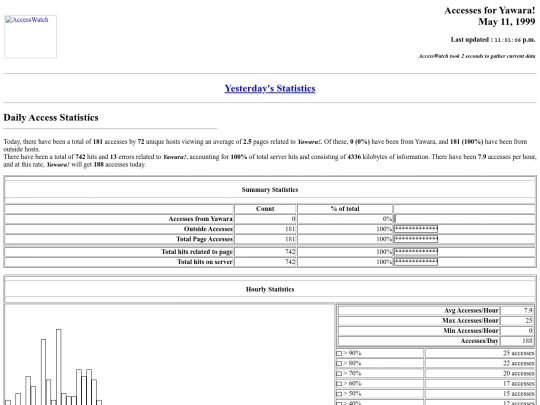Image resolution: width=540 pixels, height=405 pixels.
Task: Click the '20 accesses' legend value
Action: [519, 374]
